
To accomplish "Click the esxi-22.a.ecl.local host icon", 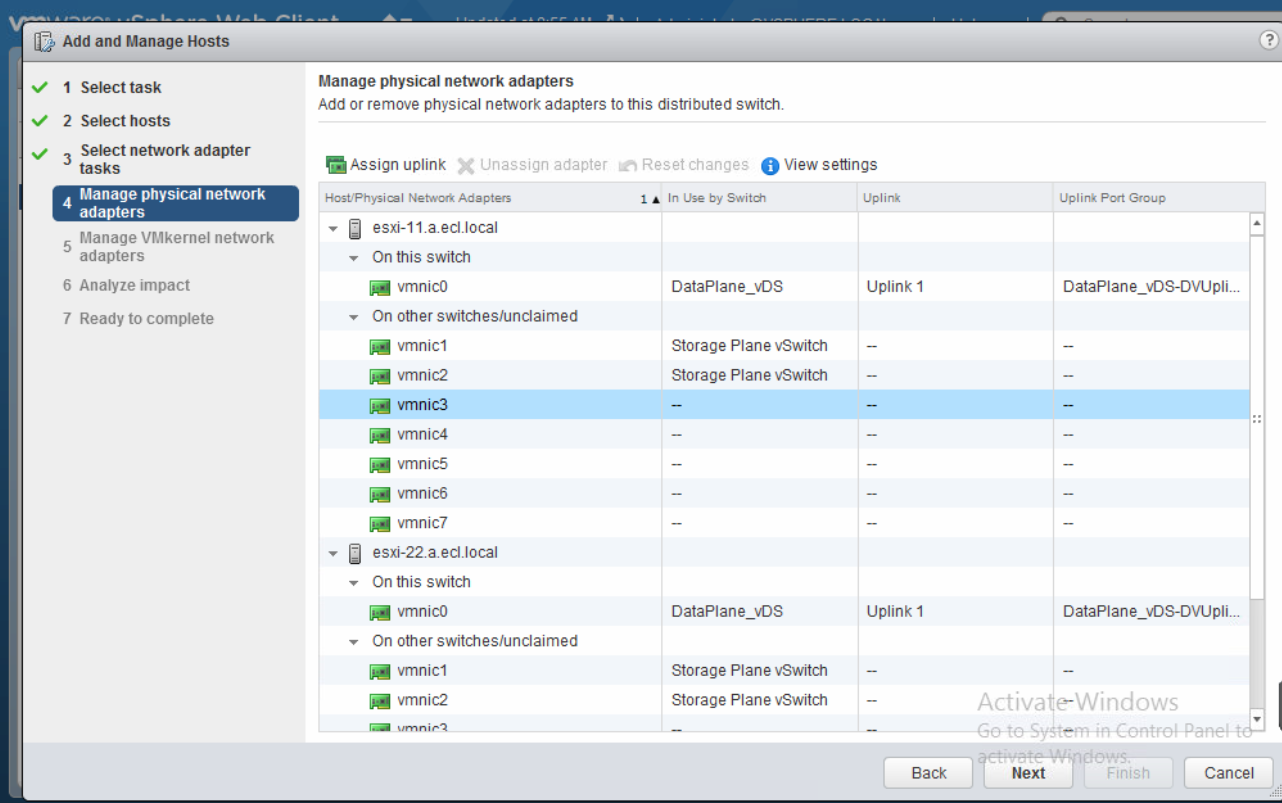I will pos(355,553).
